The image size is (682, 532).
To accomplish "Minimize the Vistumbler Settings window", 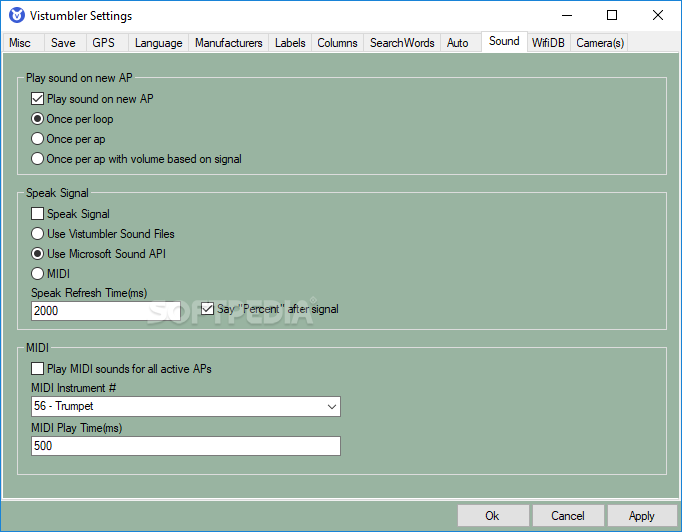I will 567,15.
